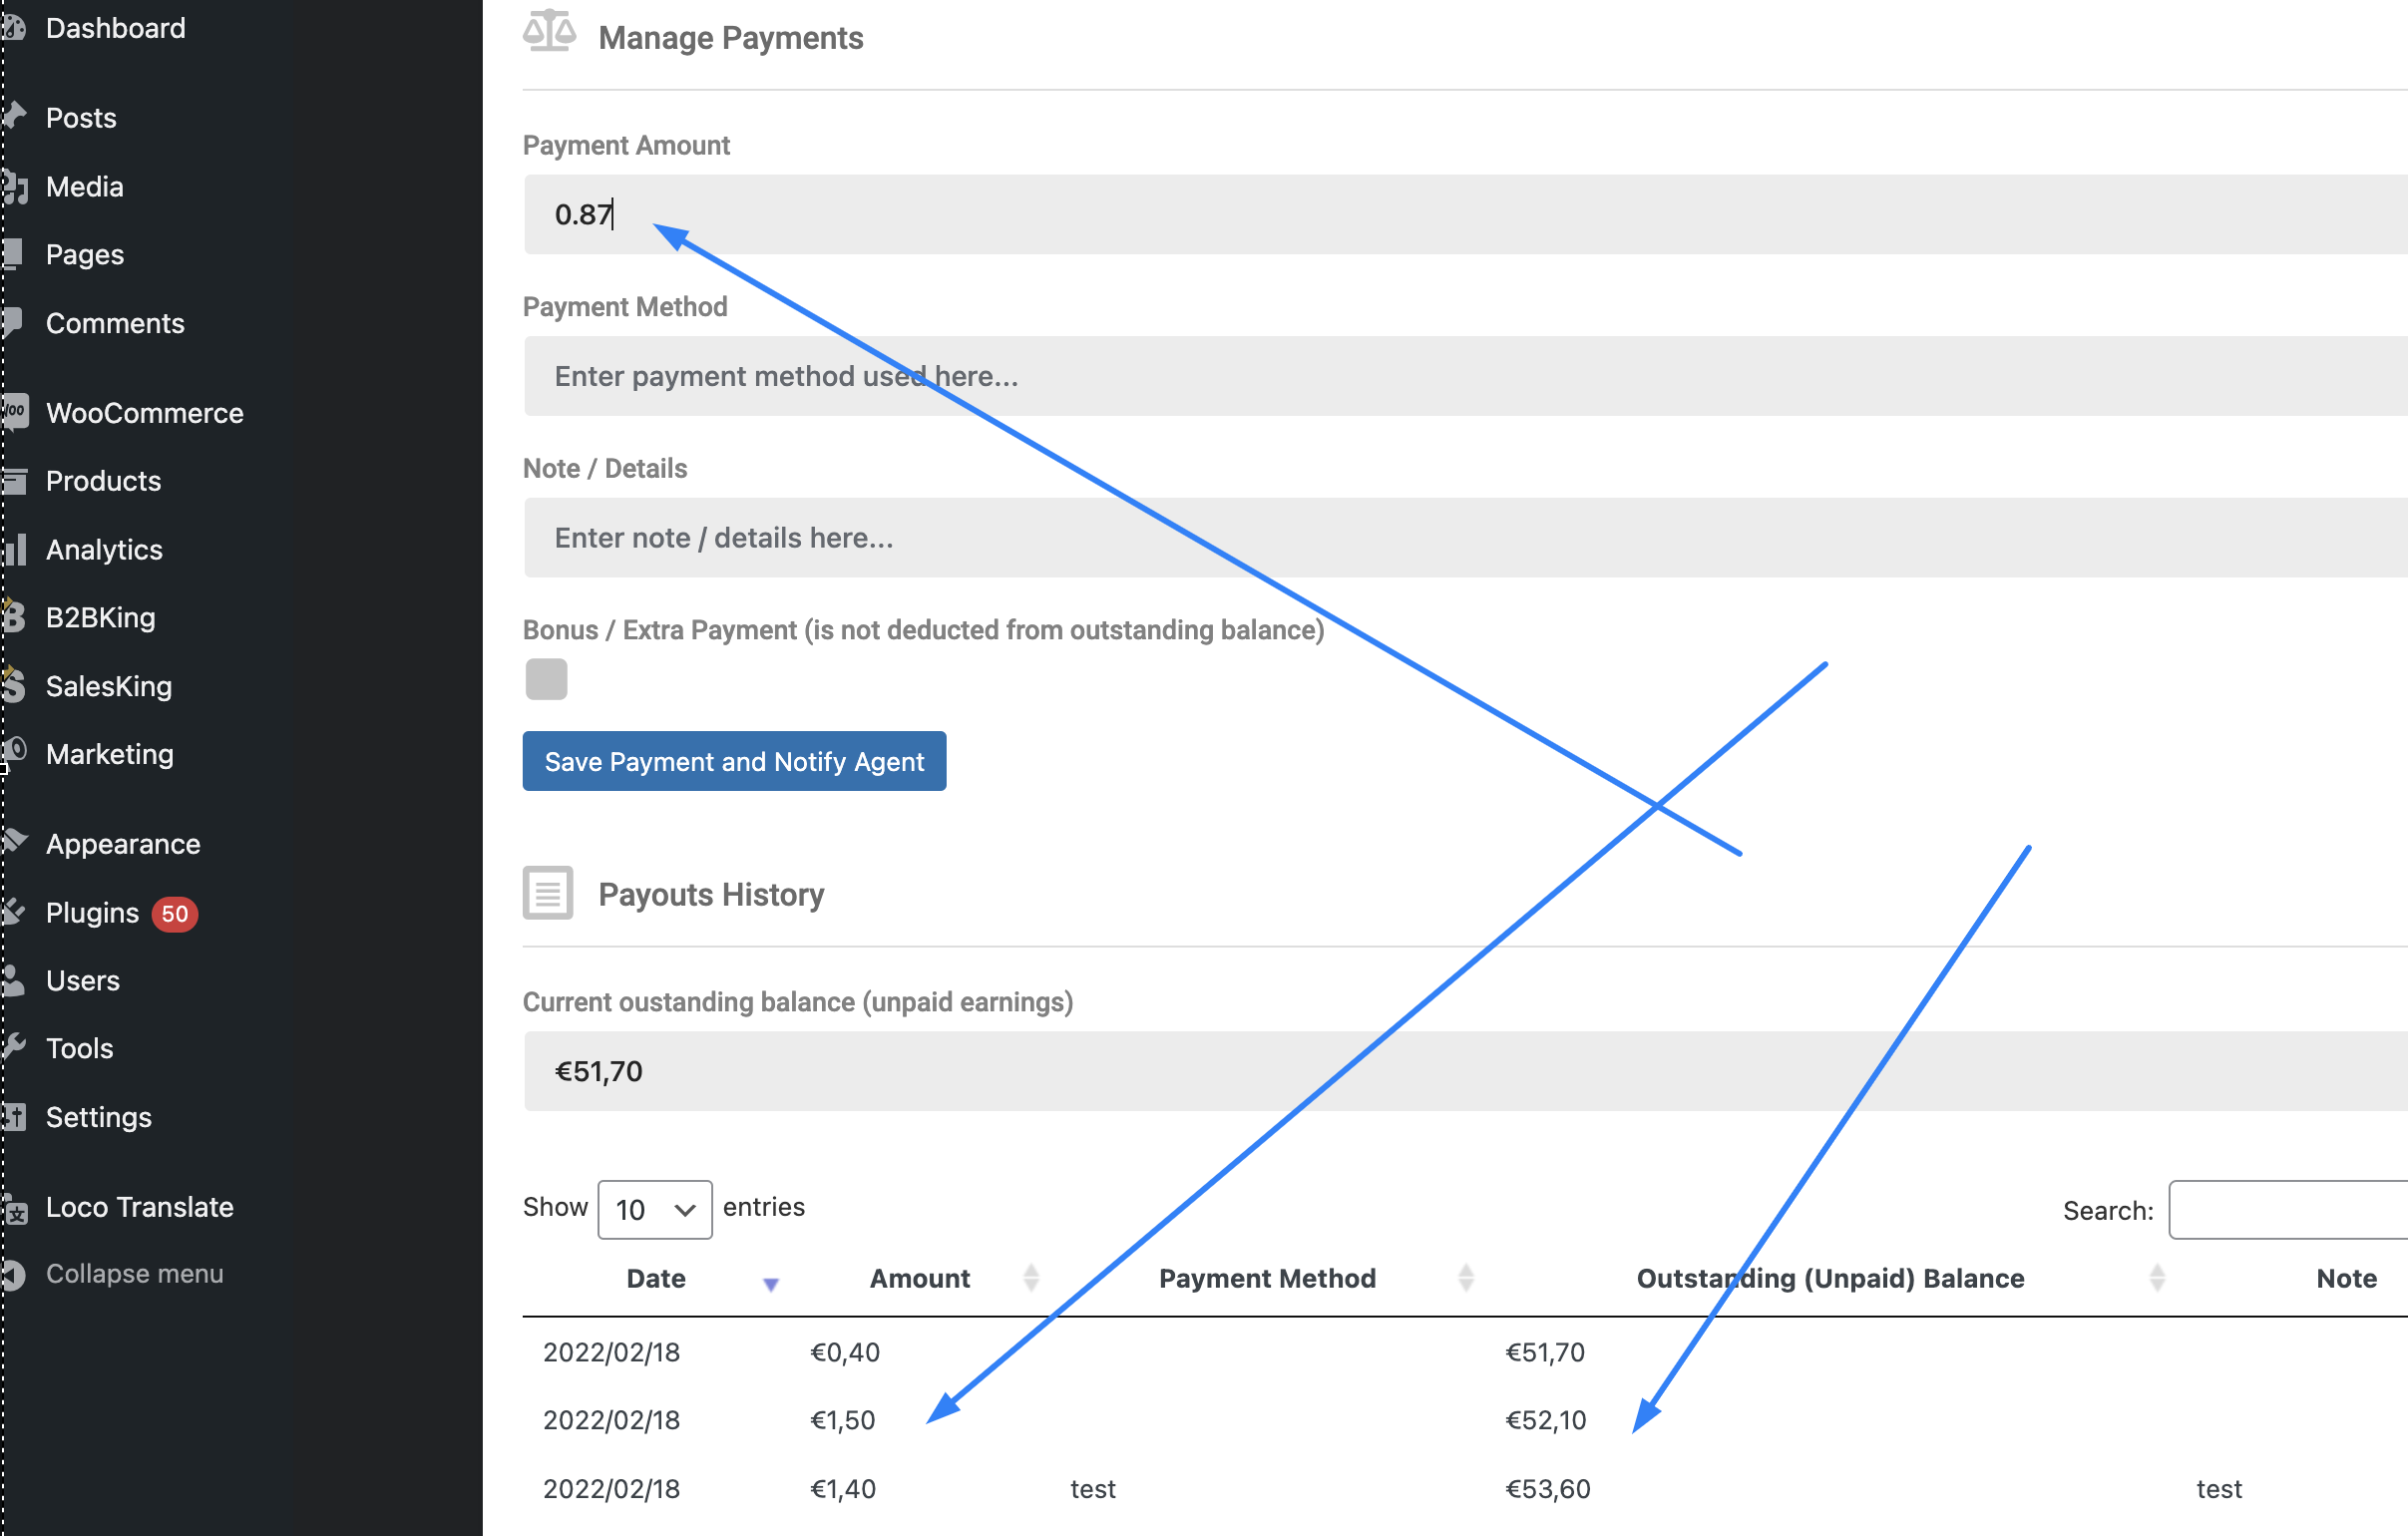Click Save Payment and Notify Agent button

734,761
